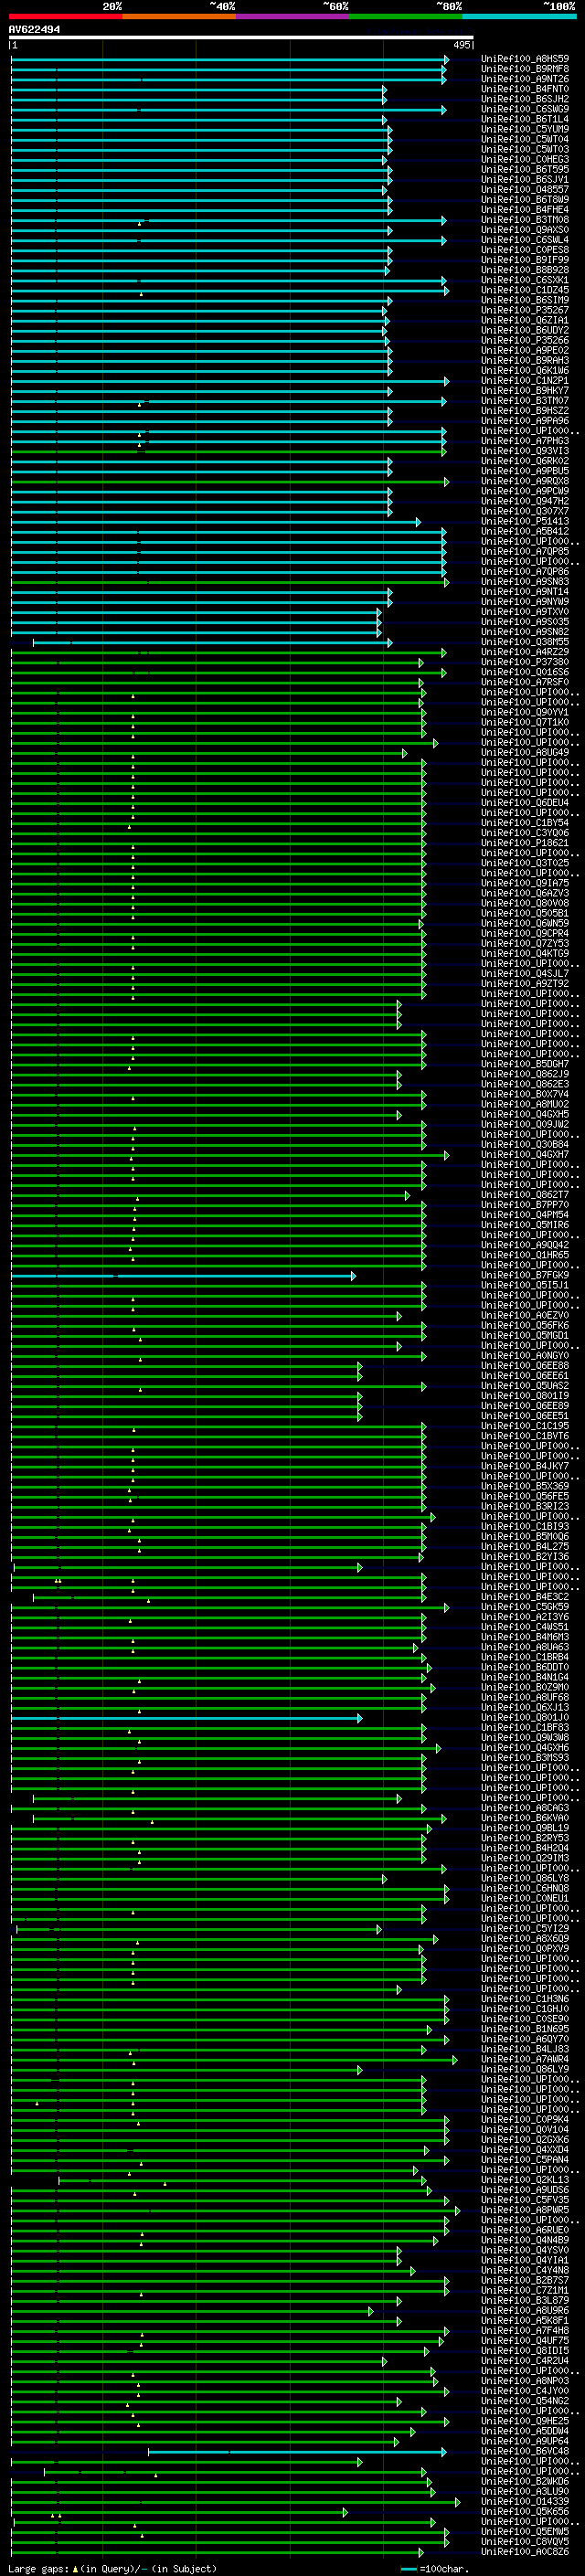The image size is (585, 2576).
Task: Open UniRef100_C1N2P1 hit
Action: point(525,380)
